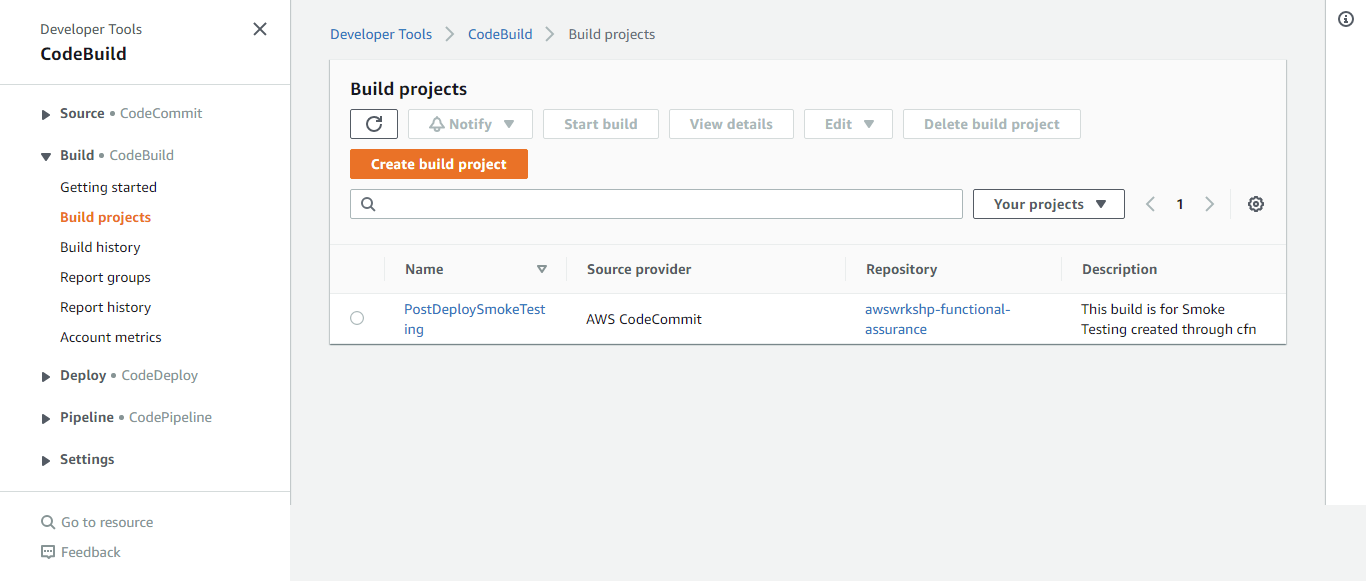Click the Go to resource link

coord(107,522)
